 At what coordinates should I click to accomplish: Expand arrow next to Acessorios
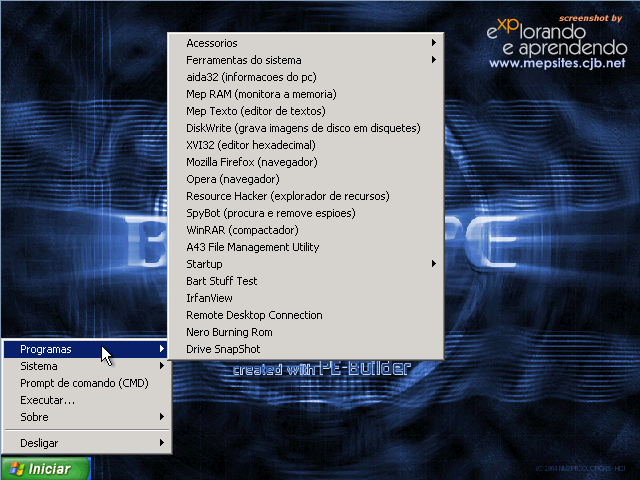(x=433, y=43)
